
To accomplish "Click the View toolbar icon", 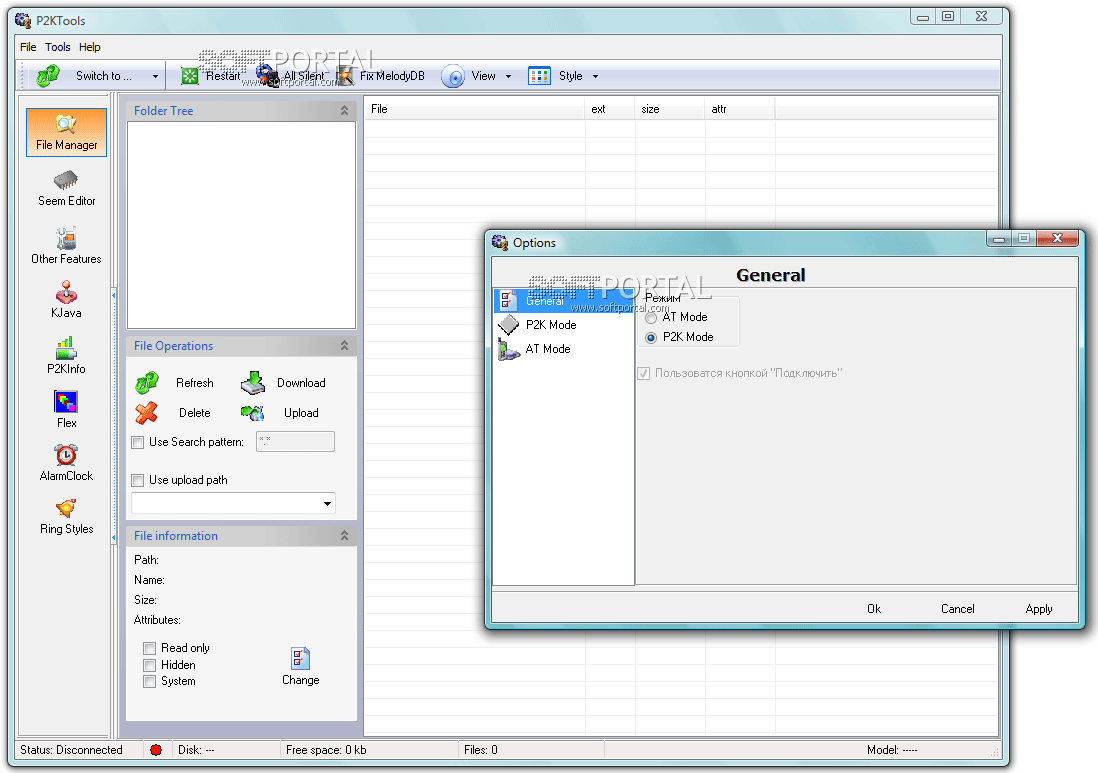I will [x=453, y=76].
